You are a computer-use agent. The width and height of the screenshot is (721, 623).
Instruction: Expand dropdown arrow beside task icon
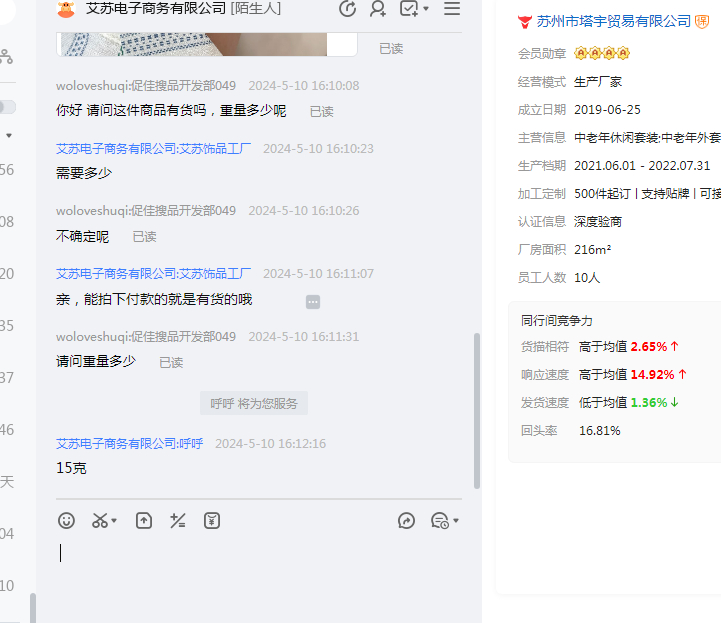(x=426, y=9)
